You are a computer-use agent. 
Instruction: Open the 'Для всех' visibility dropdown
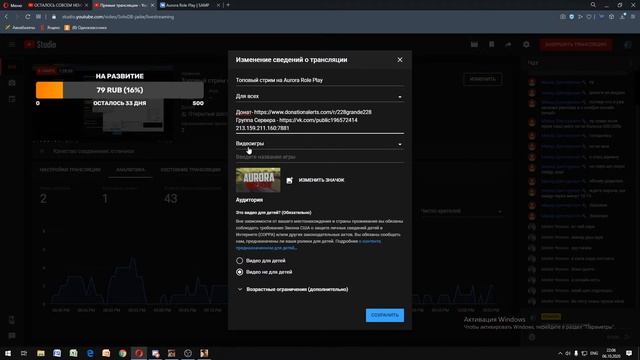tap(320, 96)
